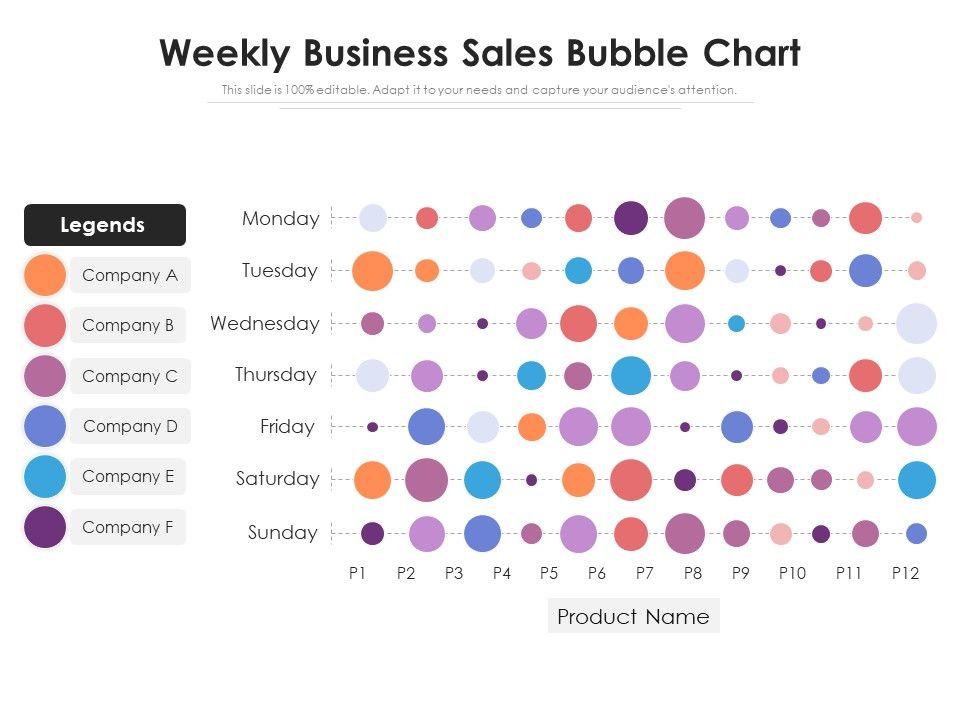The image size is (960, 720).
Task: Select the Company D label
Action: 130,426
